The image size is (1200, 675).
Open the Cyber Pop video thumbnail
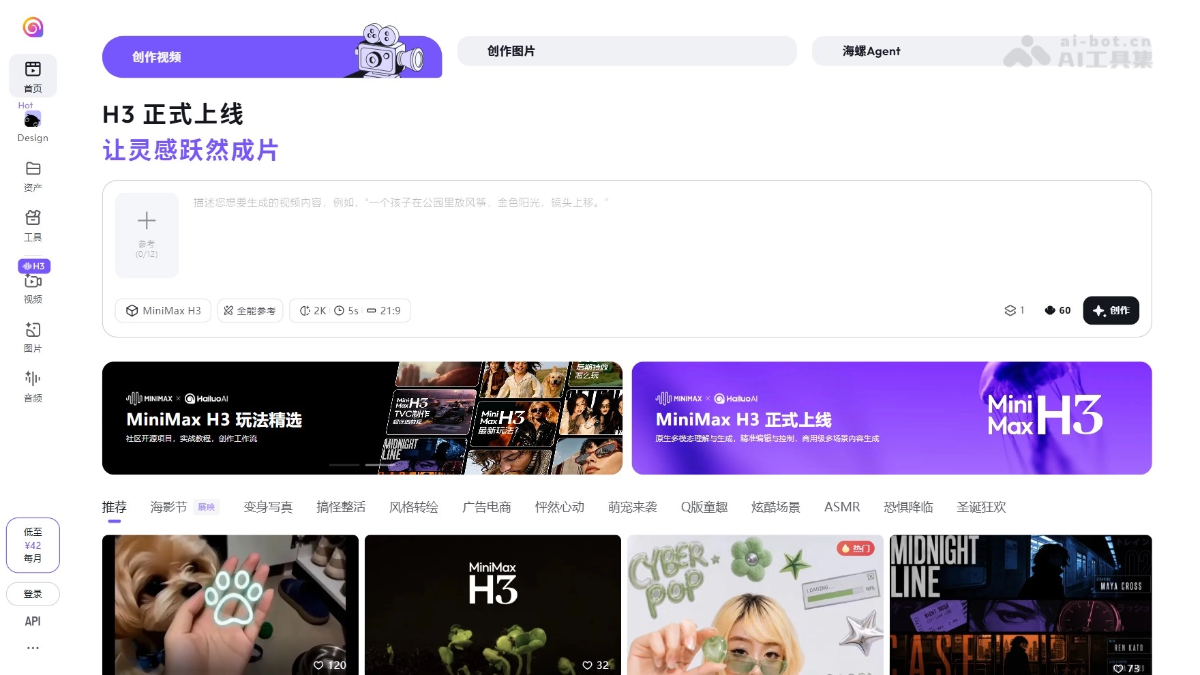tap(755, 605)
